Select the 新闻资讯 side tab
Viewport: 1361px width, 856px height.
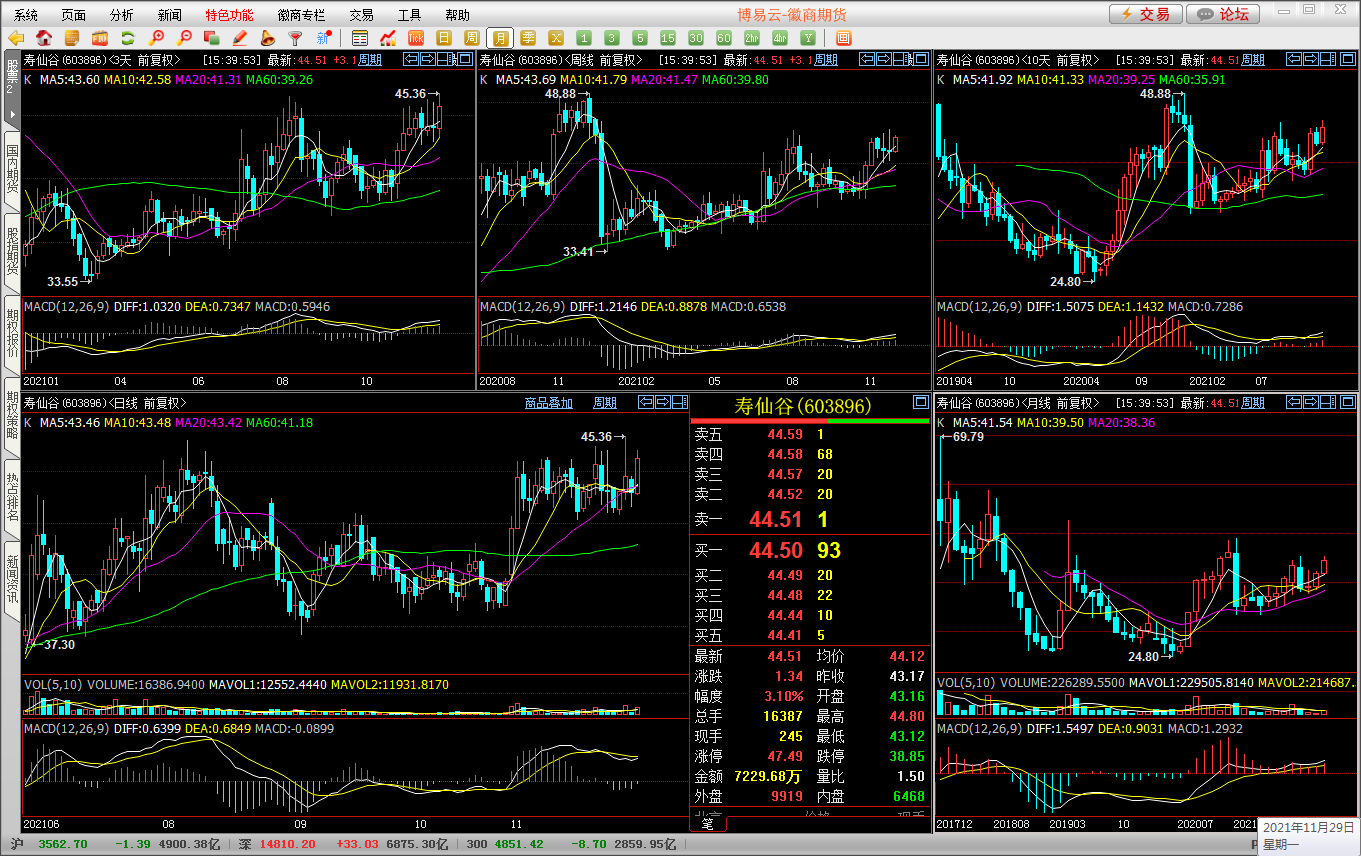point(12,579)
